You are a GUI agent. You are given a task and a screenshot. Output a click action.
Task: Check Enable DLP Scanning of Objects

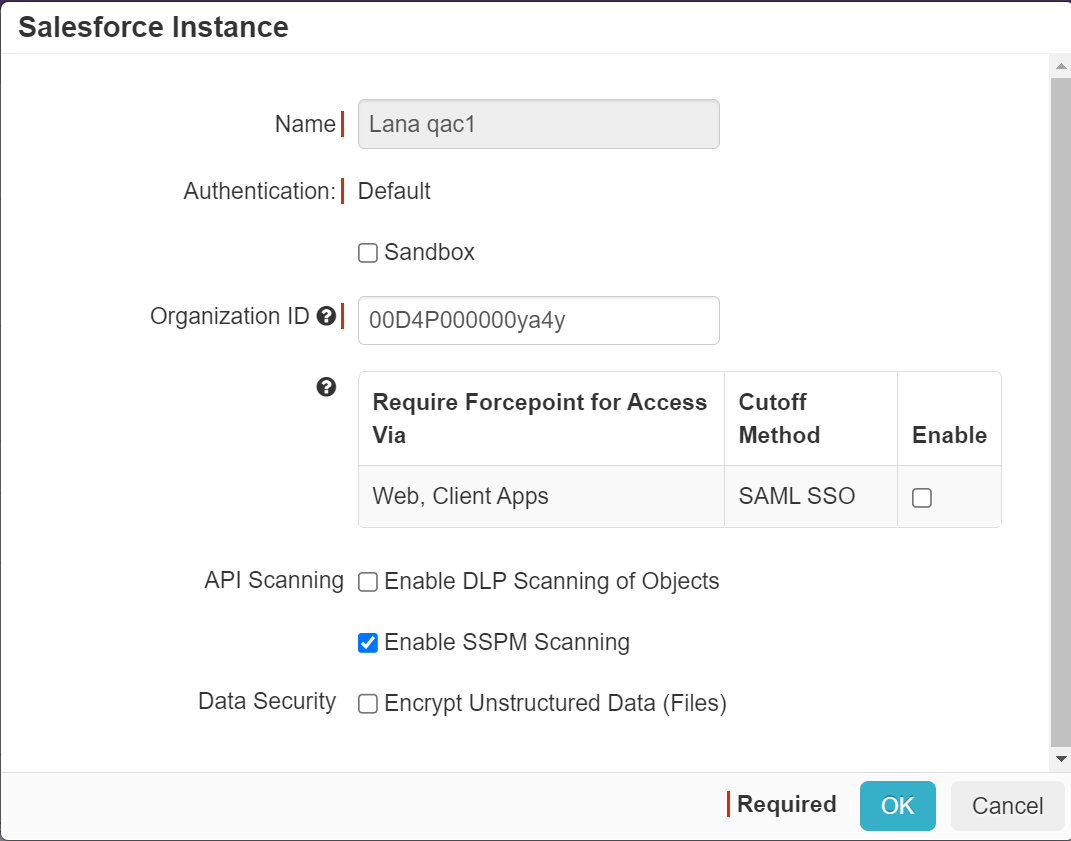coord(367,581)
